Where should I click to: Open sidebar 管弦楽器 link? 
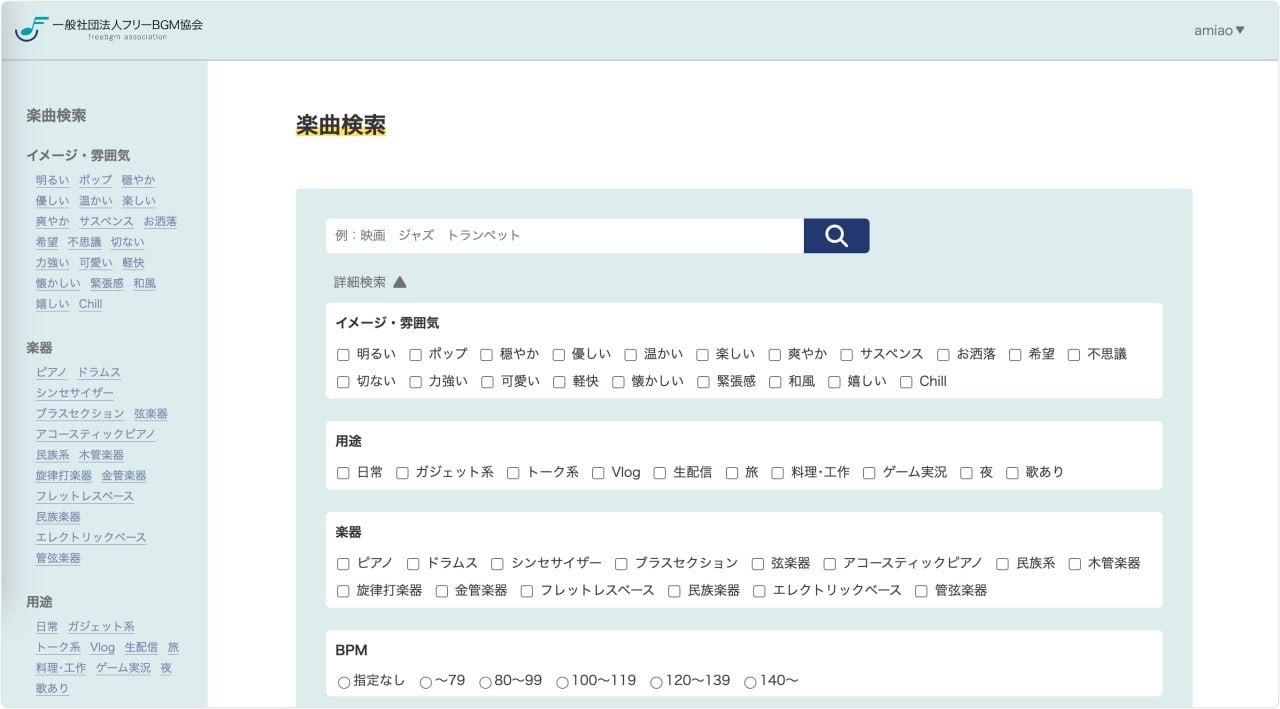(58, 558)
